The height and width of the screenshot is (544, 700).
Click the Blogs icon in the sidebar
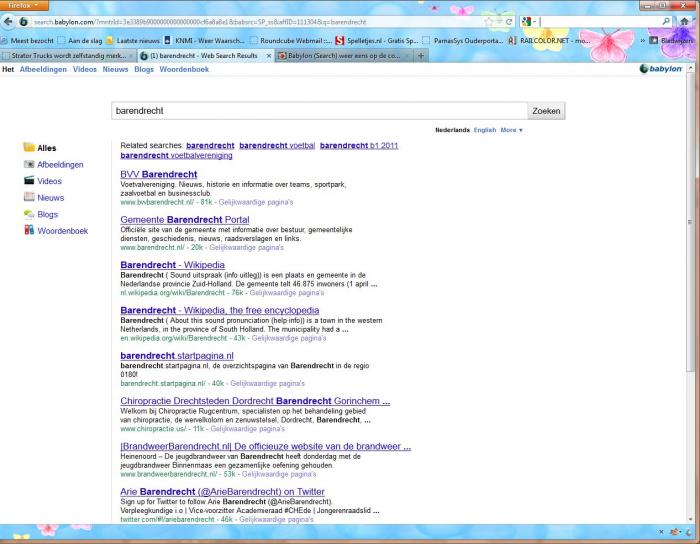coord(29,214)
